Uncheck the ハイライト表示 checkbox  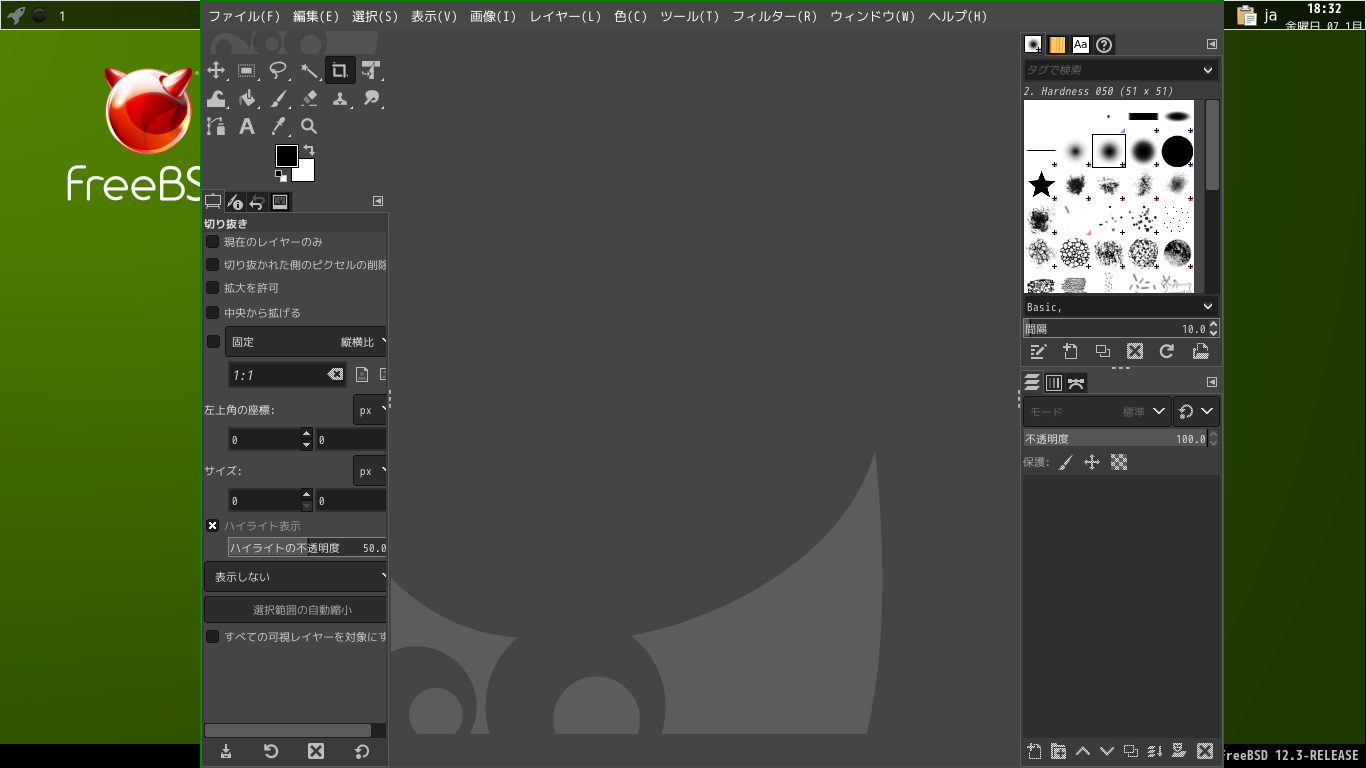(212, 526)
